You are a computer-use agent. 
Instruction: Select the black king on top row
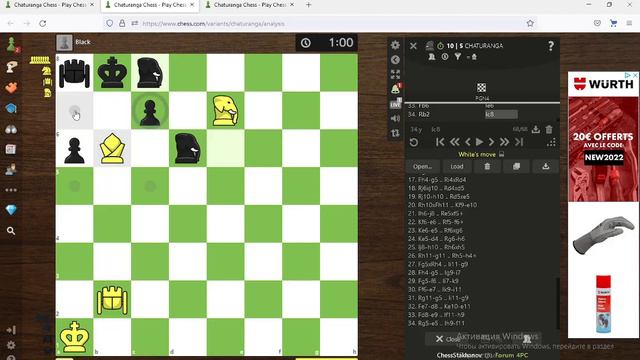[x=112, y=72]
